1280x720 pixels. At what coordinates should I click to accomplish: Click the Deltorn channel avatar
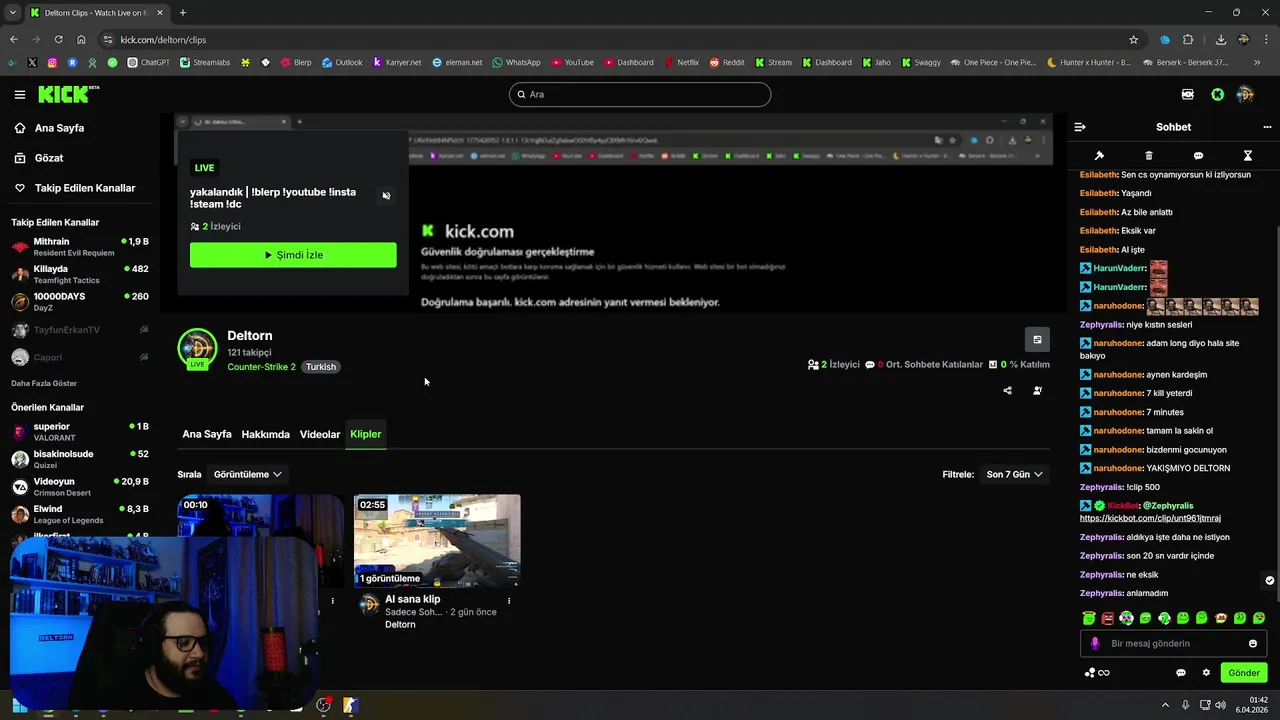click(197, 348)
